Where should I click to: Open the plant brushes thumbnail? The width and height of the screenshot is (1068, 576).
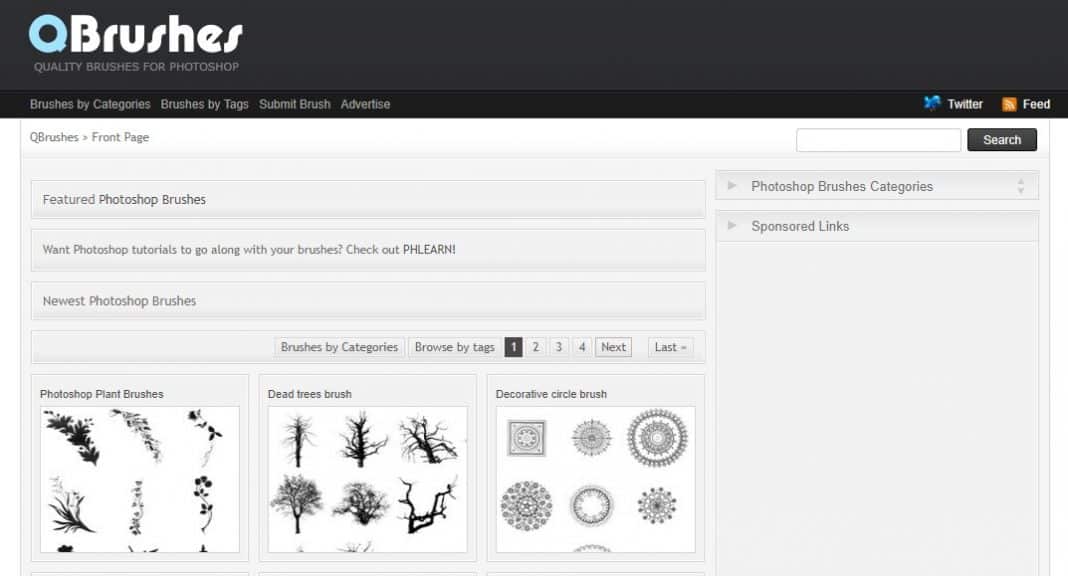pos(140,479)
